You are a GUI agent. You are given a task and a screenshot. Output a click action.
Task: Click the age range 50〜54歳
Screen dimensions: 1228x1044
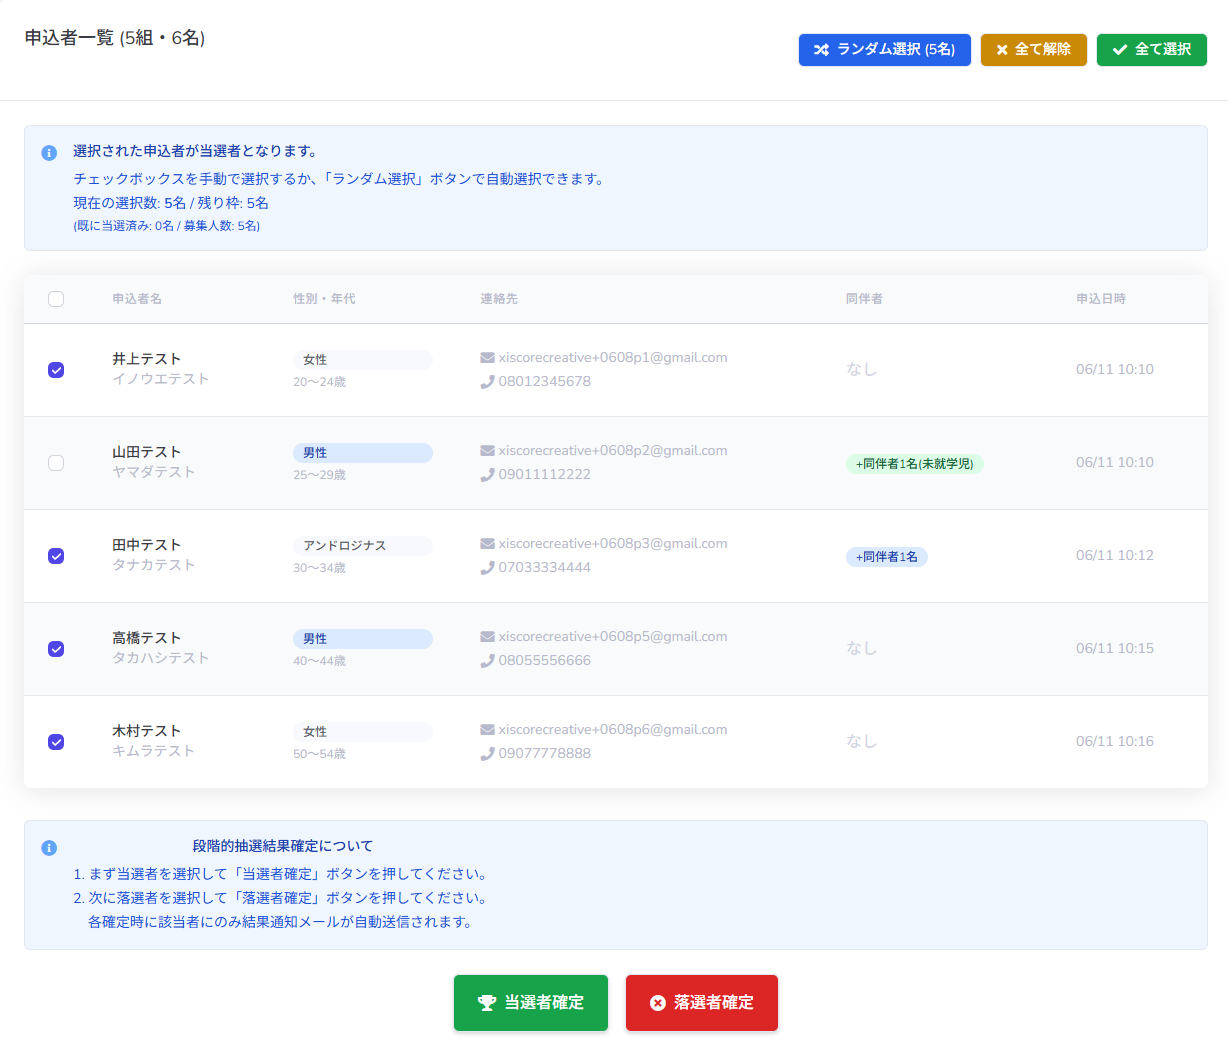pyautogui.click(x=320, y=754)
